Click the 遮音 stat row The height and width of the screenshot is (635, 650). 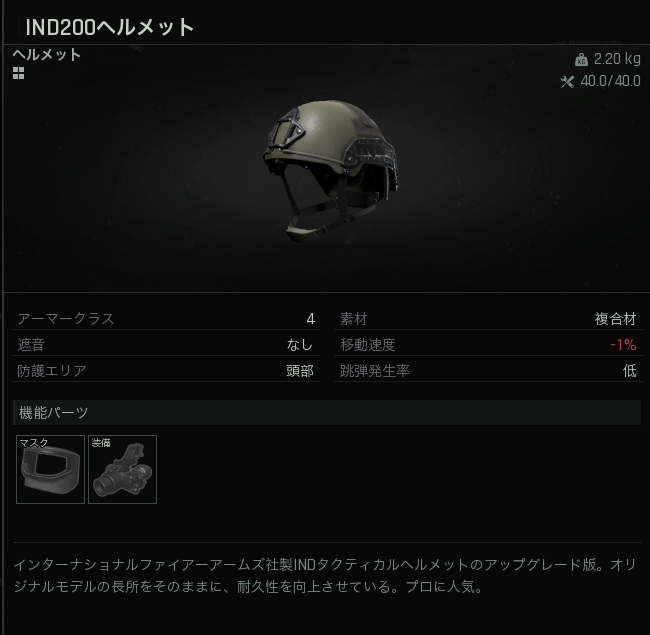tap(165, 344)
